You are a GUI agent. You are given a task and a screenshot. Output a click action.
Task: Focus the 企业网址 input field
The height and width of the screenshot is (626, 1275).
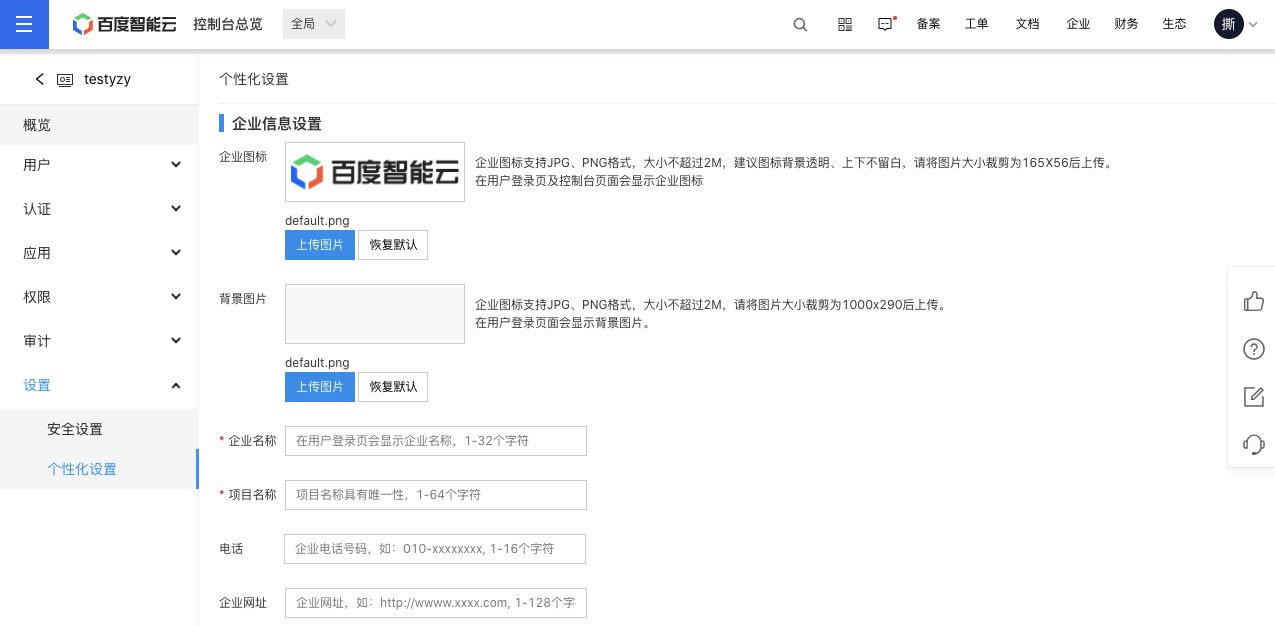[436, 603]
